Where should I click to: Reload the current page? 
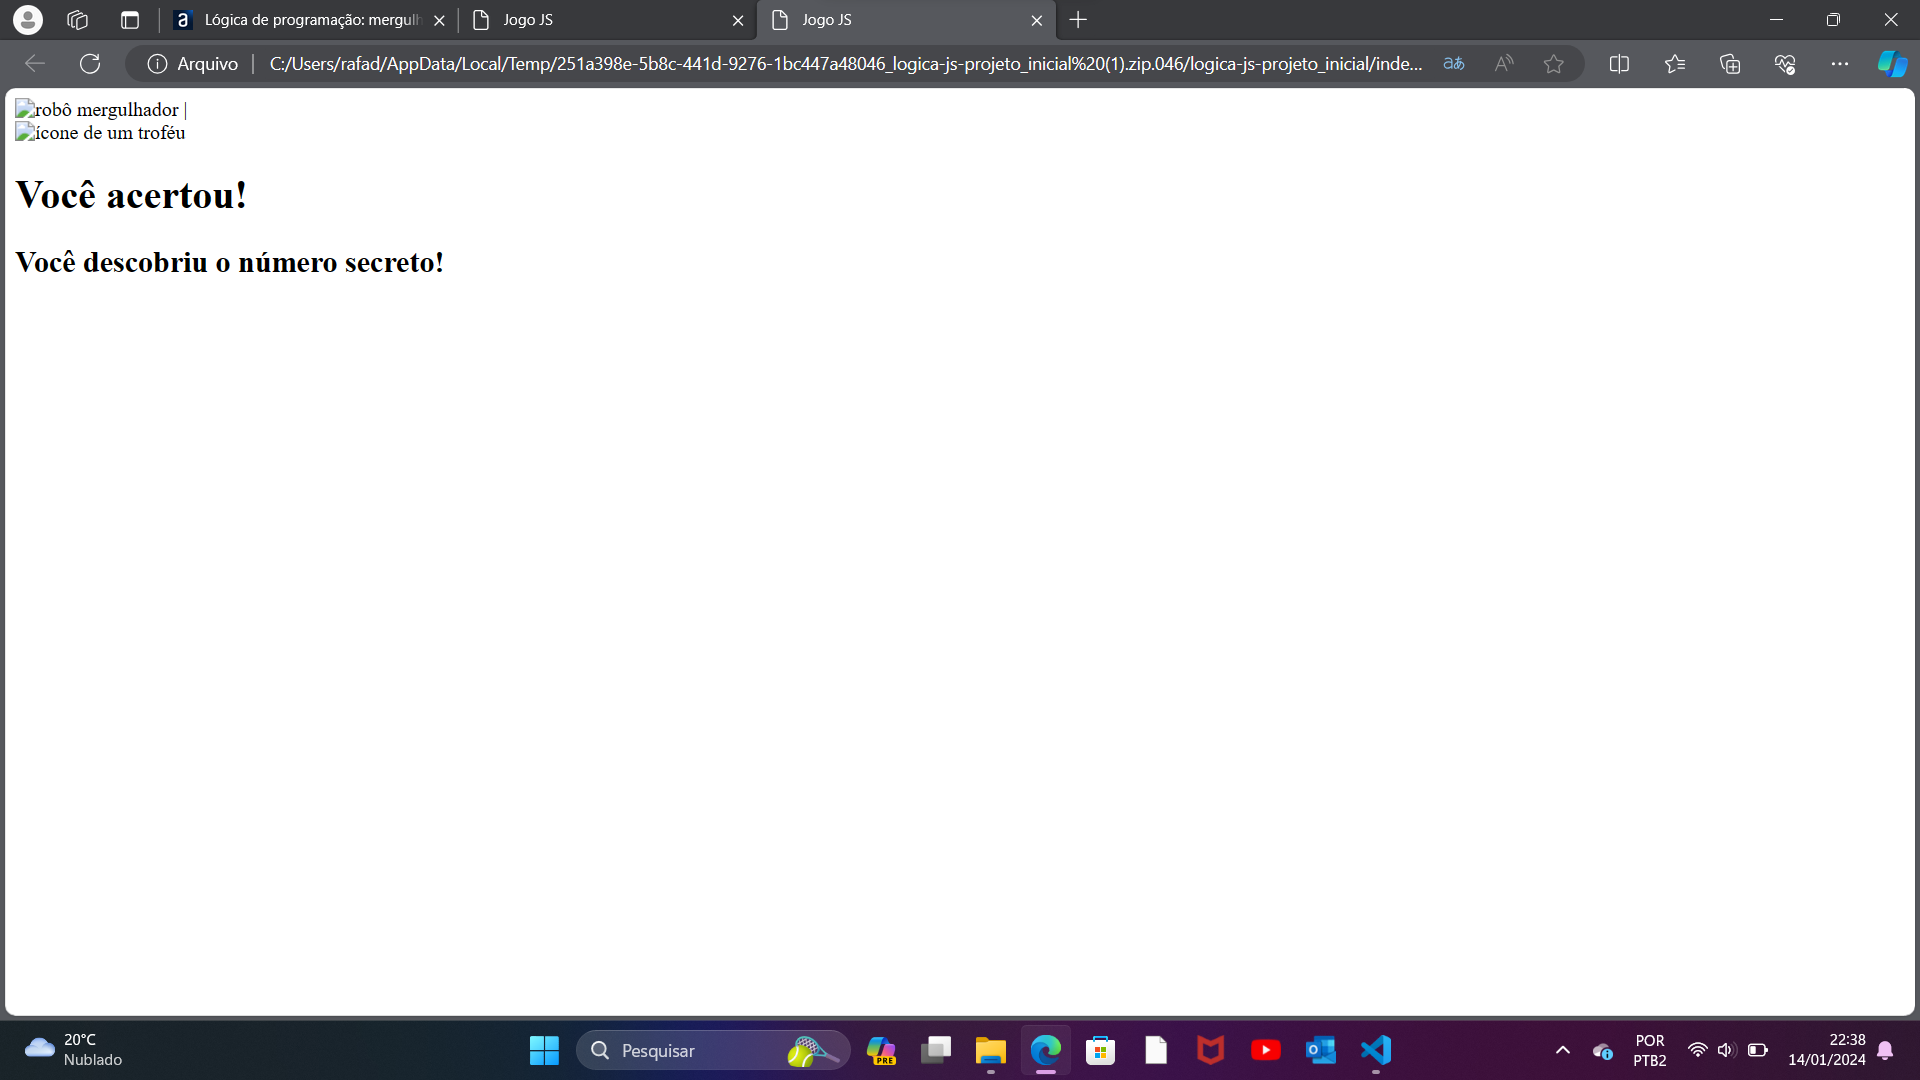tap(90, 64)
